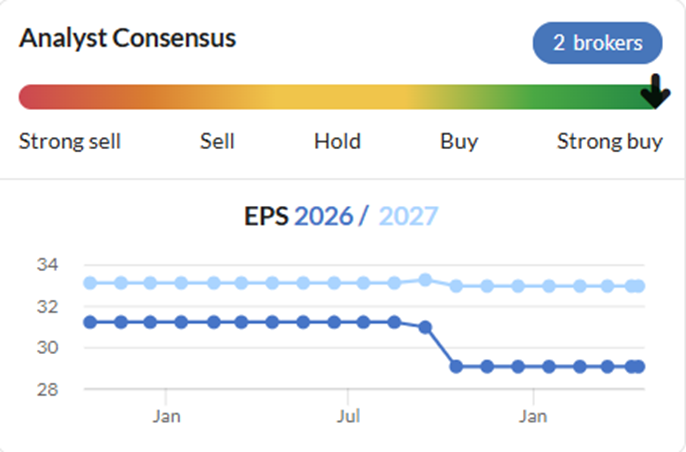Click the "Strong buy" rating label
This screenshot has height=452, width=686.
(x=609, y=141)
